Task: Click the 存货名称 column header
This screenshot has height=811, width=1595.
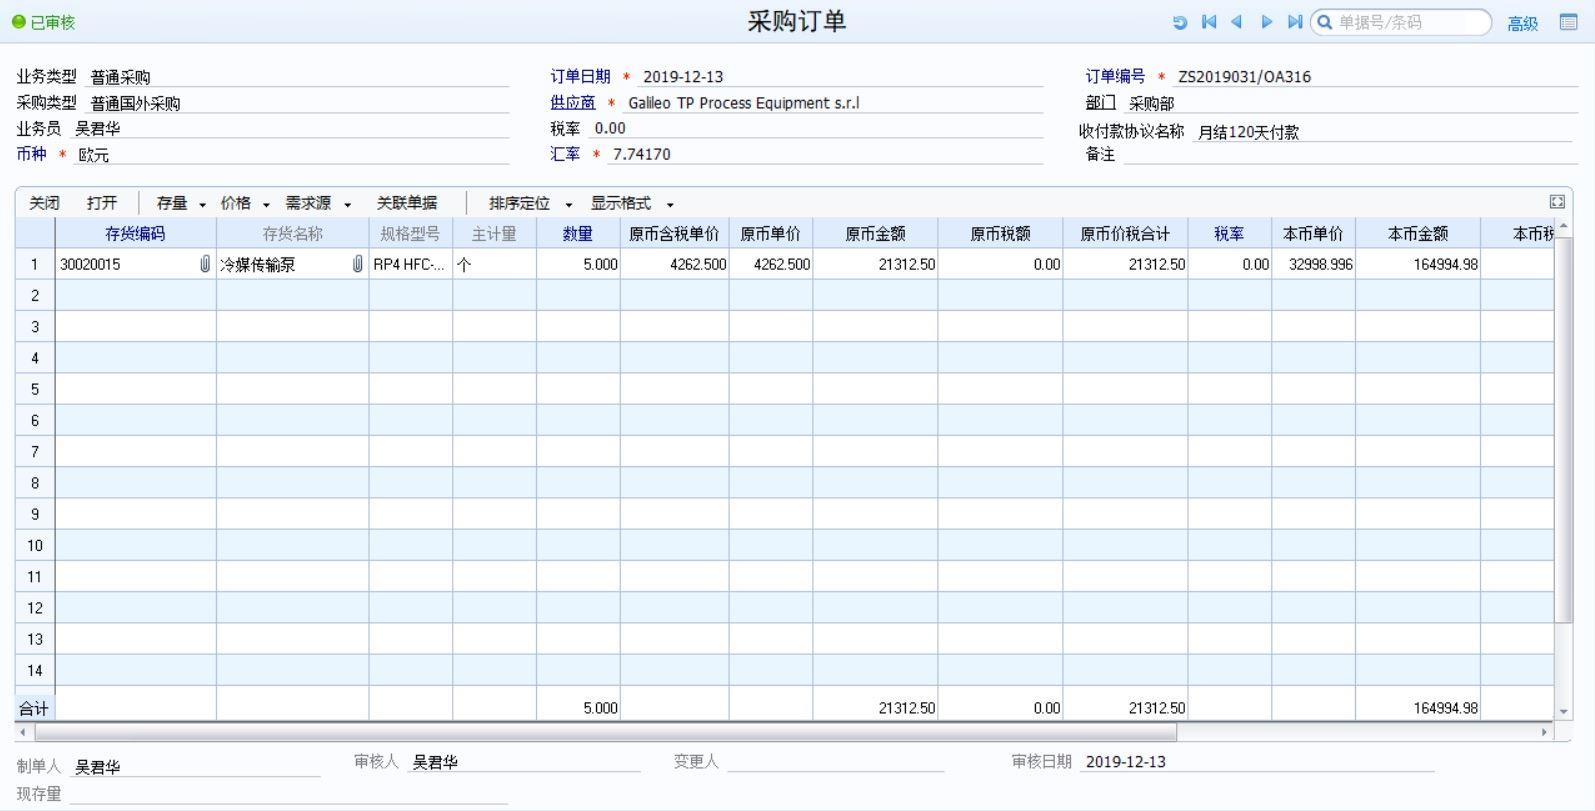Action: [x=292, y=234]
